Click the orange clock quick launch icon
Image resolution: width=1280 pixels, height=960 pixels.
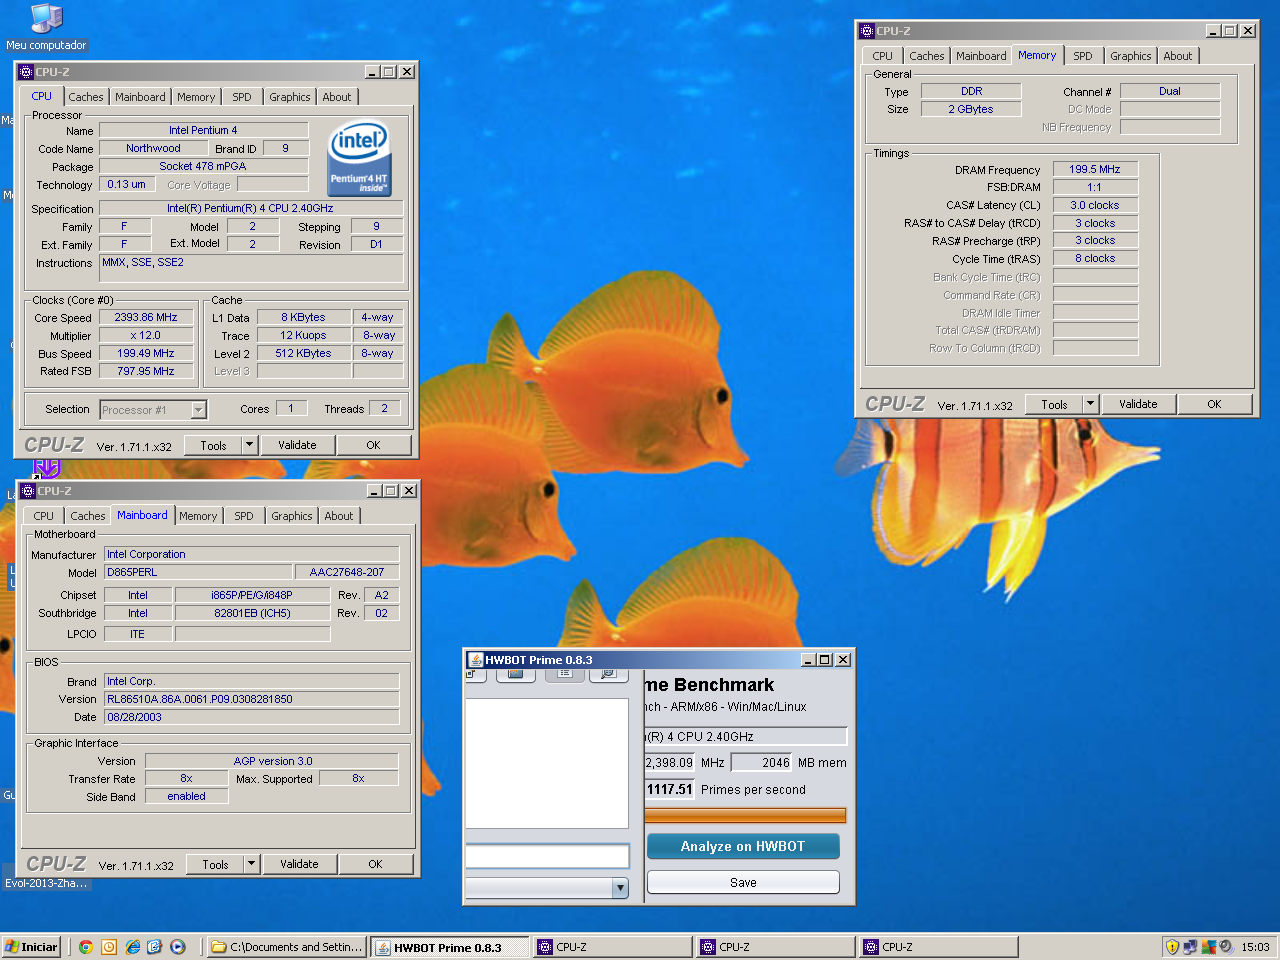[x=109, y=947]
